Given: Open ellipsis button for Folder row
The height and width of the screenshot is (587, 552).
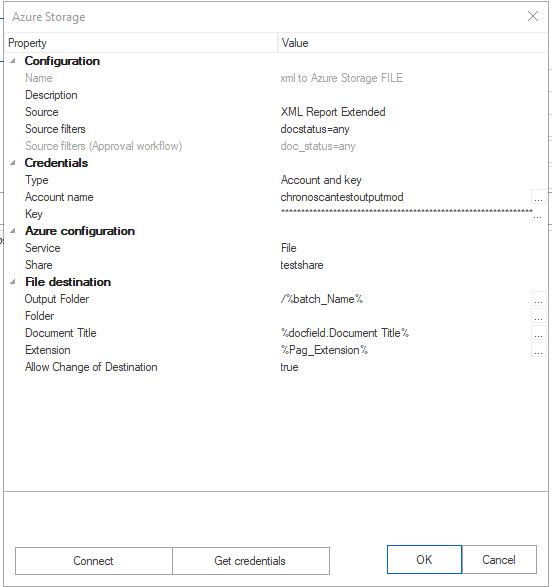Looking at the screenshot, I should (539, 316).
